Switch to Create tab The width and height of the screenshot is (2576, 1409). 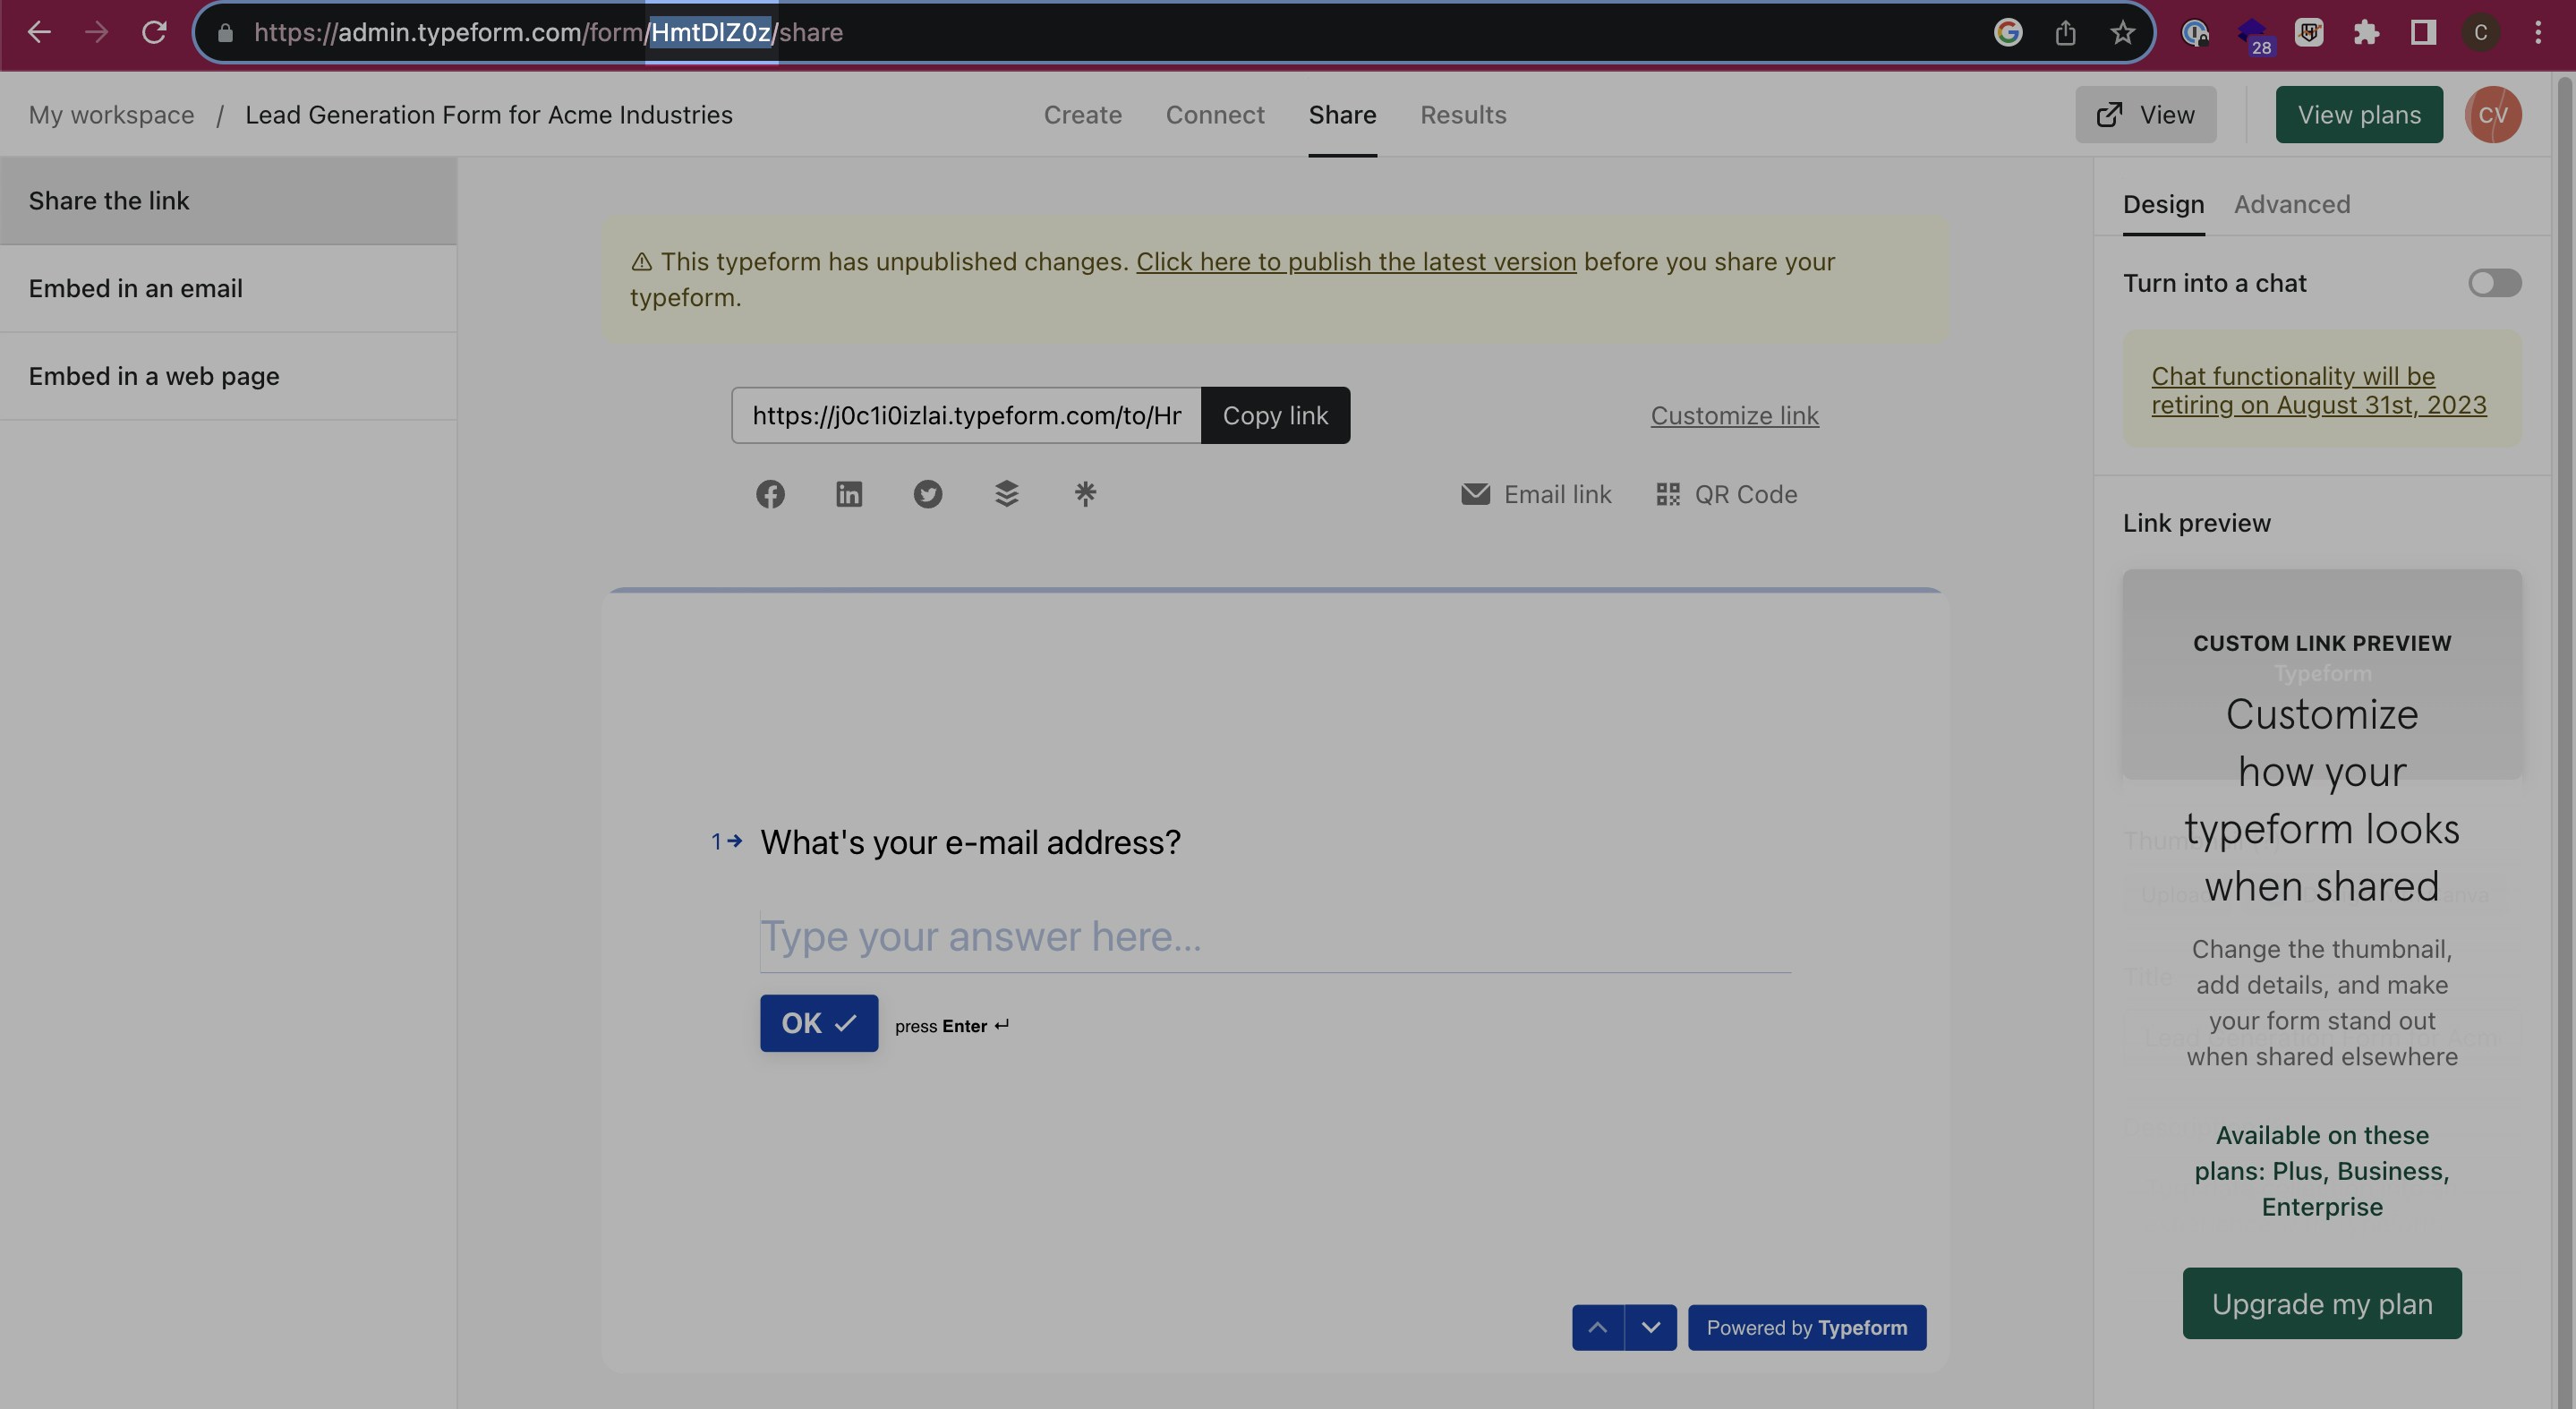pyautogui.click(x=1082, y=115)
